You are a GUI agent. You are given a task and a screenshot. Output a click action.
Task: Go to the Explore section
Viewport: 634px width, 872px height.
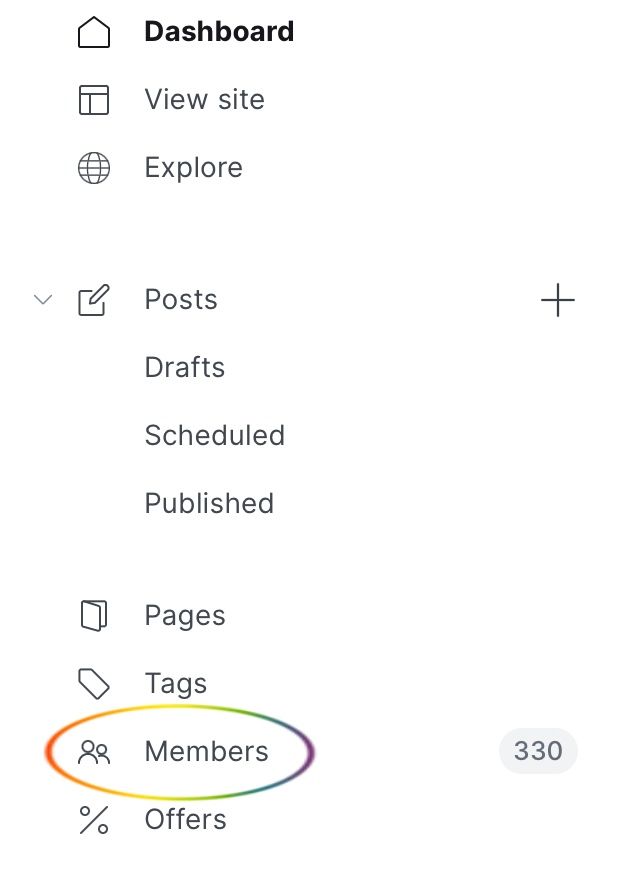coord(194,168)
